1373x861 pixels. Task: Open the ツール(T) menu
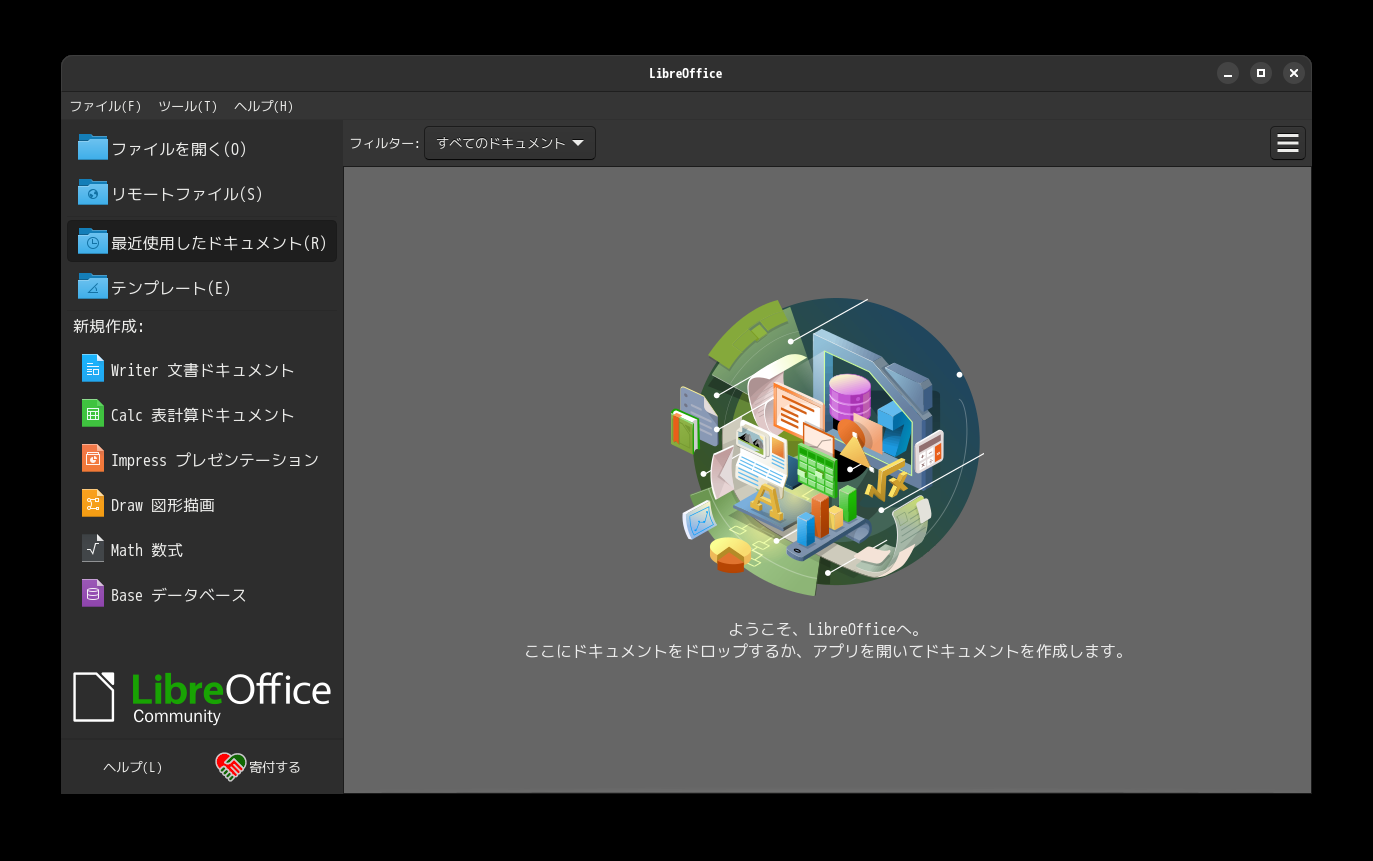coord(188,106)
